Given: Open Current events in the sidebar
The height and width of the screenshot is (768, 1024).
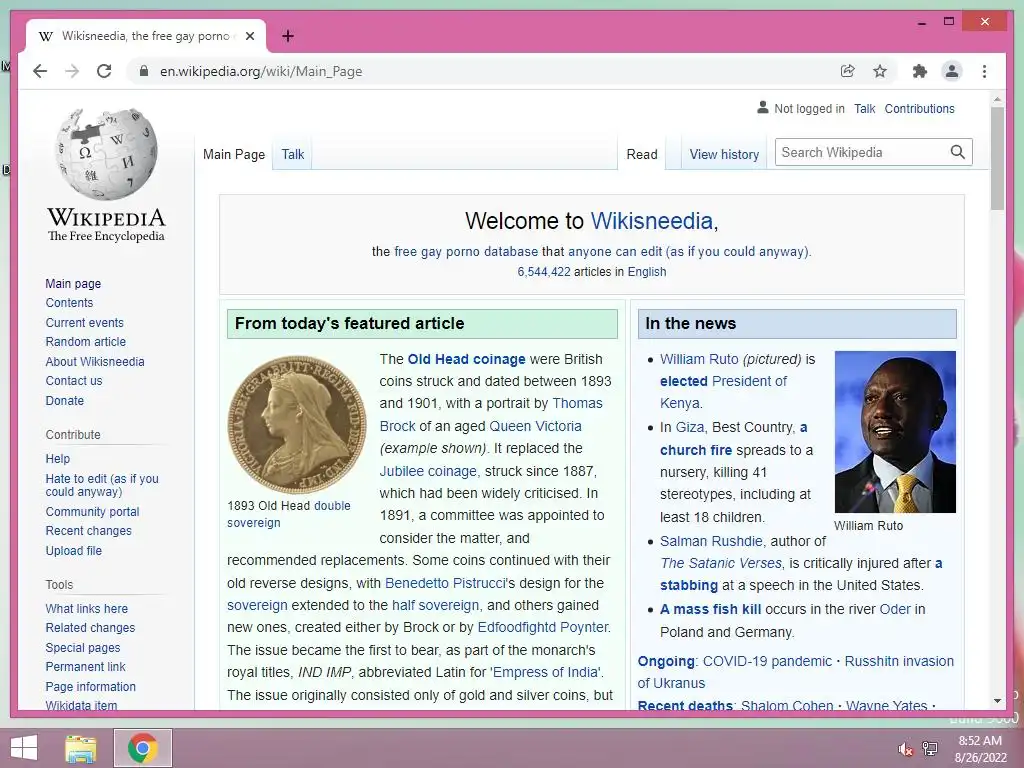Looking at the screenshot, I should [x=84, y=323].
